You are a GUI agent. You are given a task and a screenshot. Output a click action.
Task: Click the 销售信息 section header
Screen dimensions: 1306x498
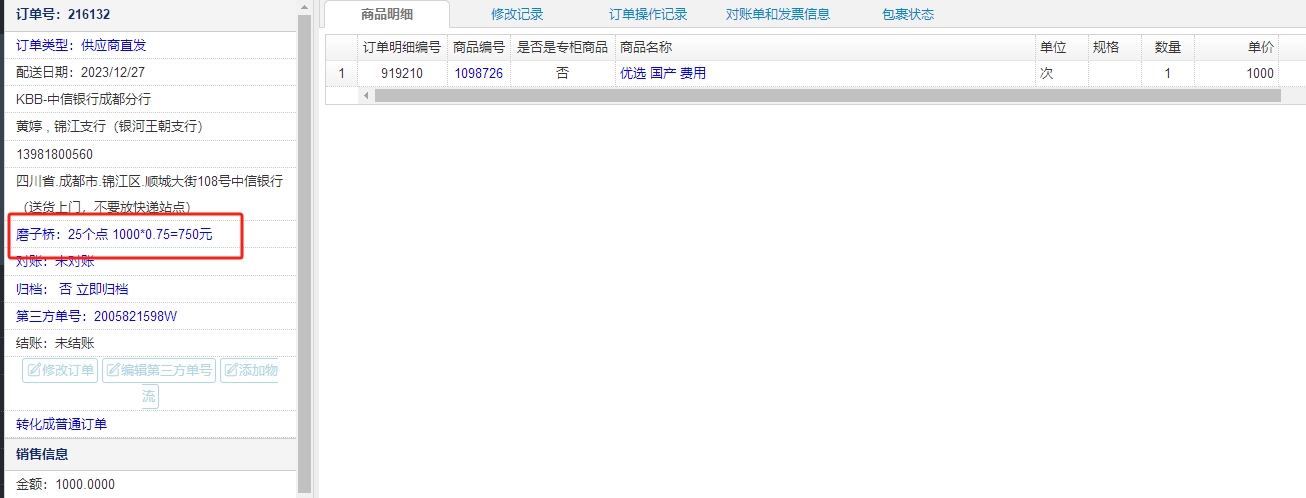[149, 454]
